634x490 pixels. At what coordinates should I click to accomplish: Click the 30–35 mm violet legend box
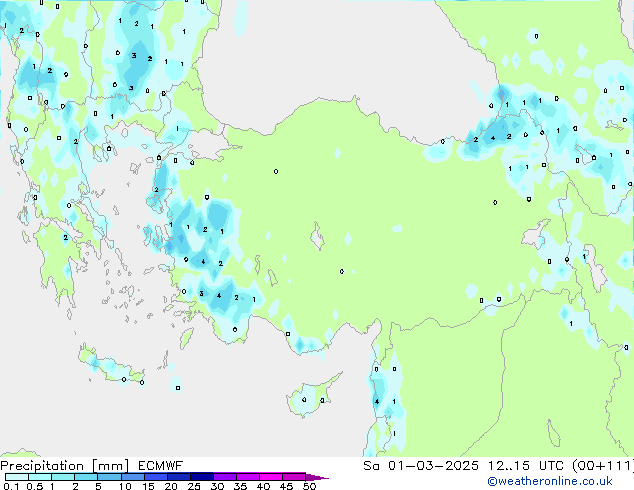pos(224,477)
